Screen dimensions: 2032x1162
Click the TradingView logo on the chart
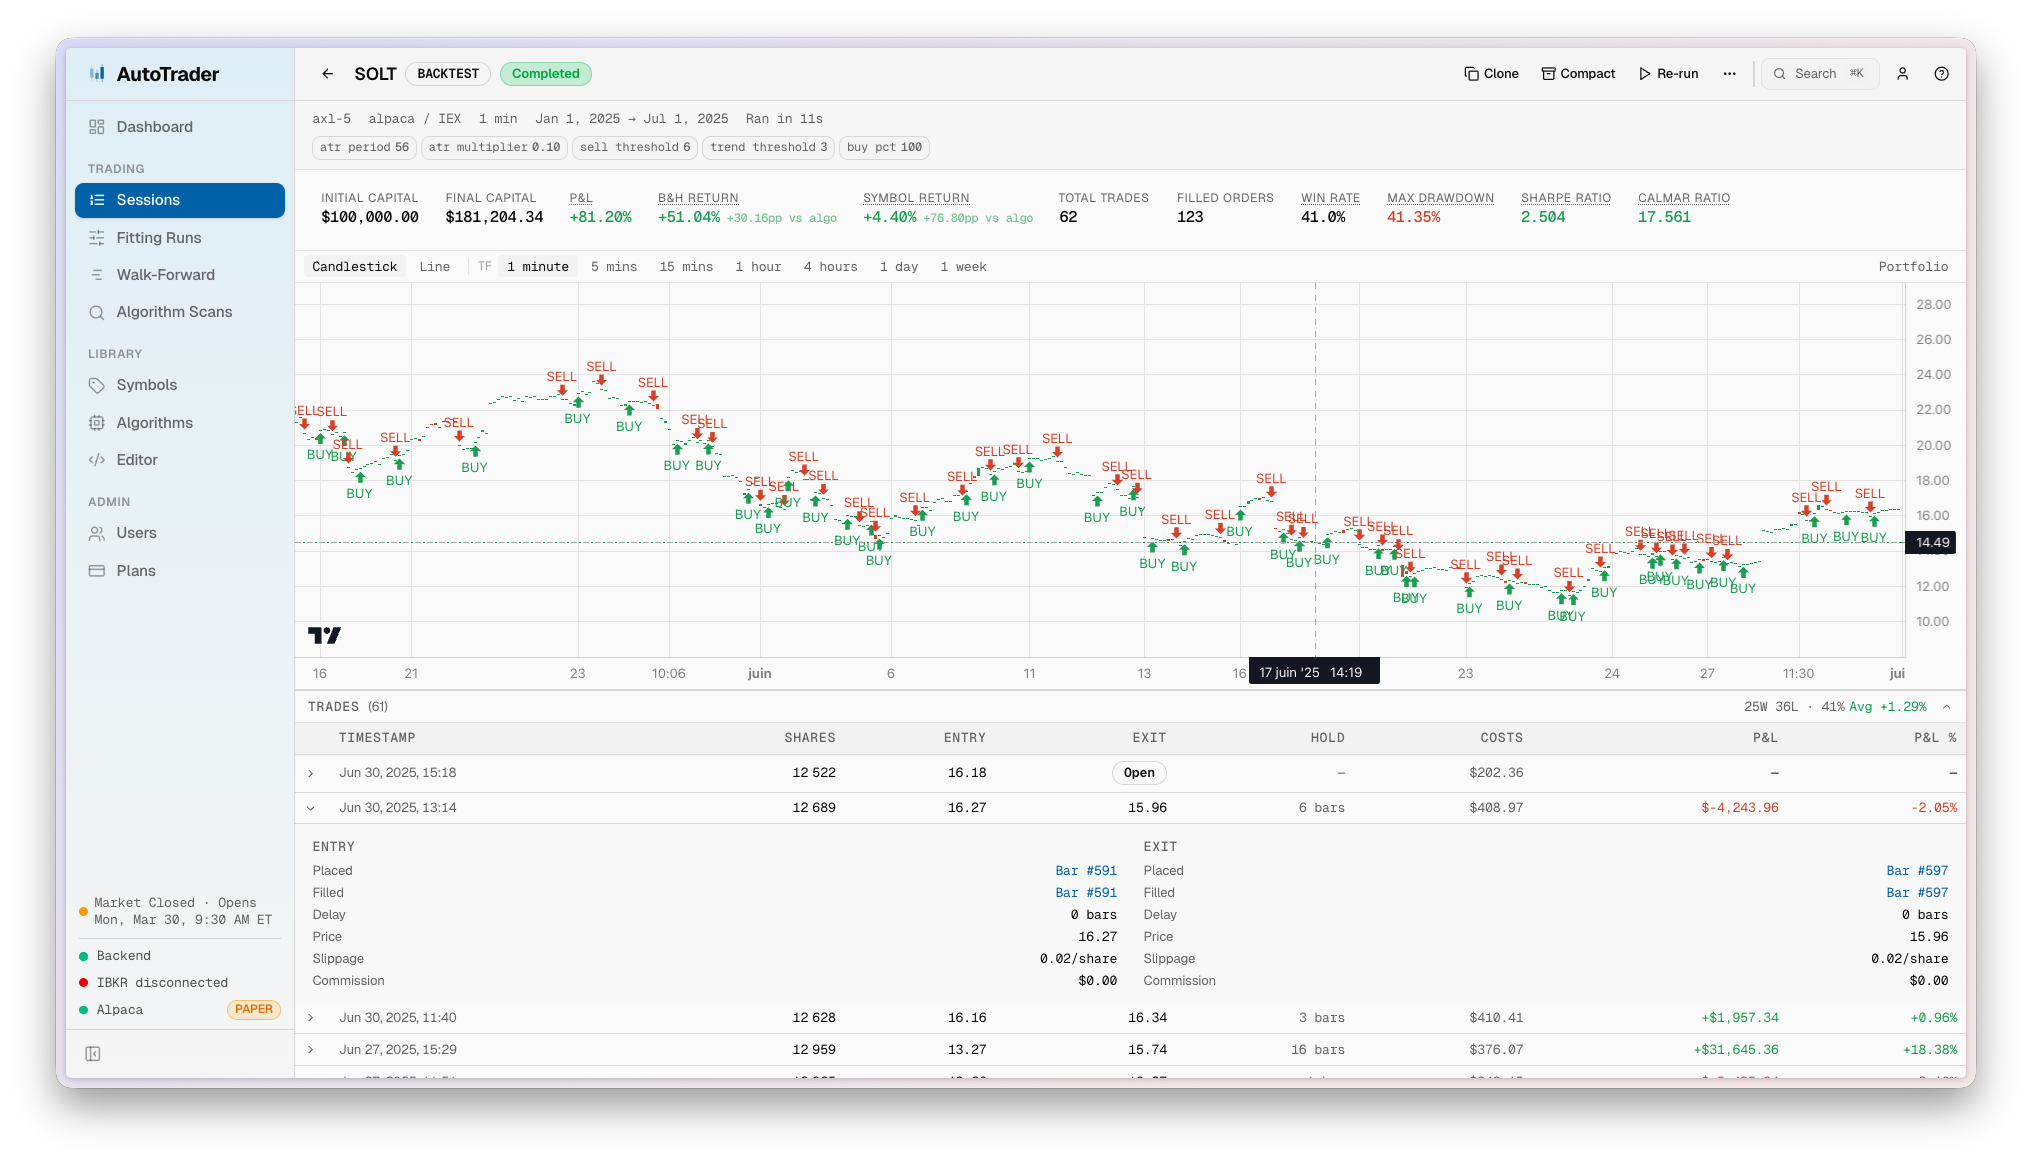324,634
